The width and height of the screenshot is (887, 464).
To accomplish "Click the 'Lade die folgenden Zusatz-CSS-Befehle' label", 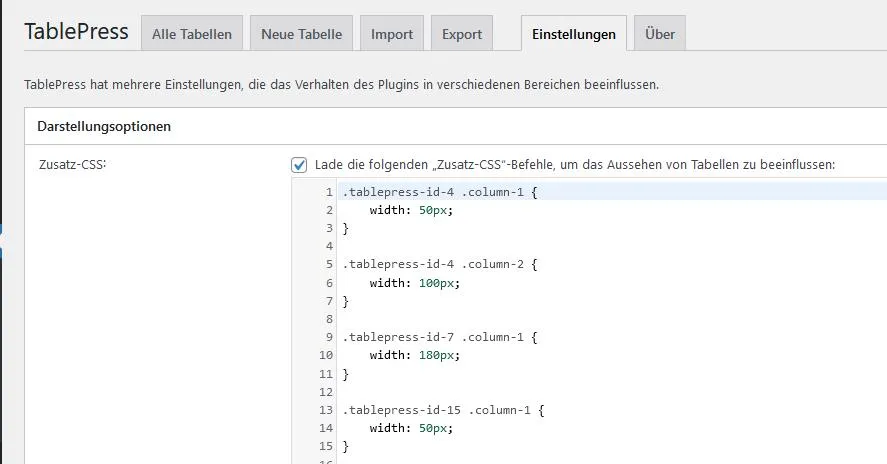I will pyautogui.click(x=575, y=165).
